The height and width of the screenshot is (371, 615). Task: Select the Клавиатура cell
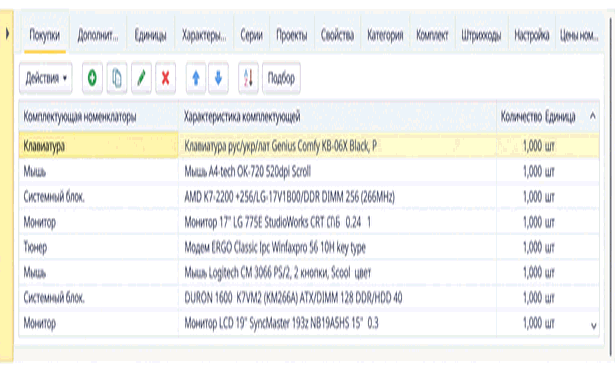point(98,146)
